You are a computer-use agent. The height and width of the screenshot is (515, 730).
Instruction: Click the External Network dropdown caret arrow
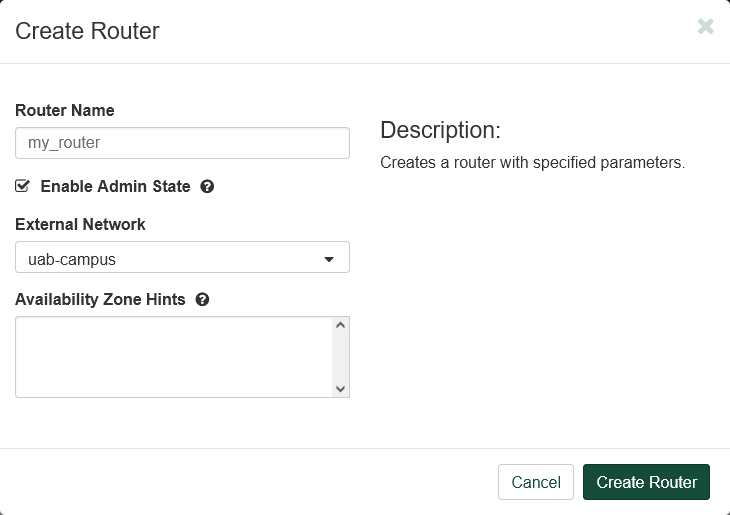point(328,260)
